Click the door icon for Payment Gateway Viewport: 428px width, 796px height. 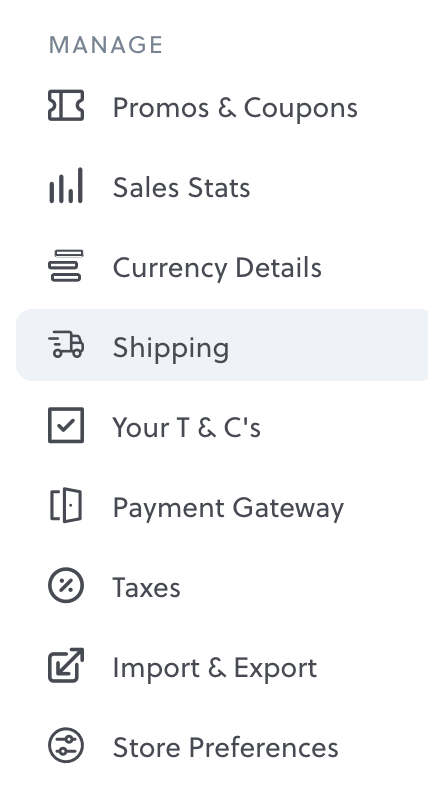coord(66,505)
